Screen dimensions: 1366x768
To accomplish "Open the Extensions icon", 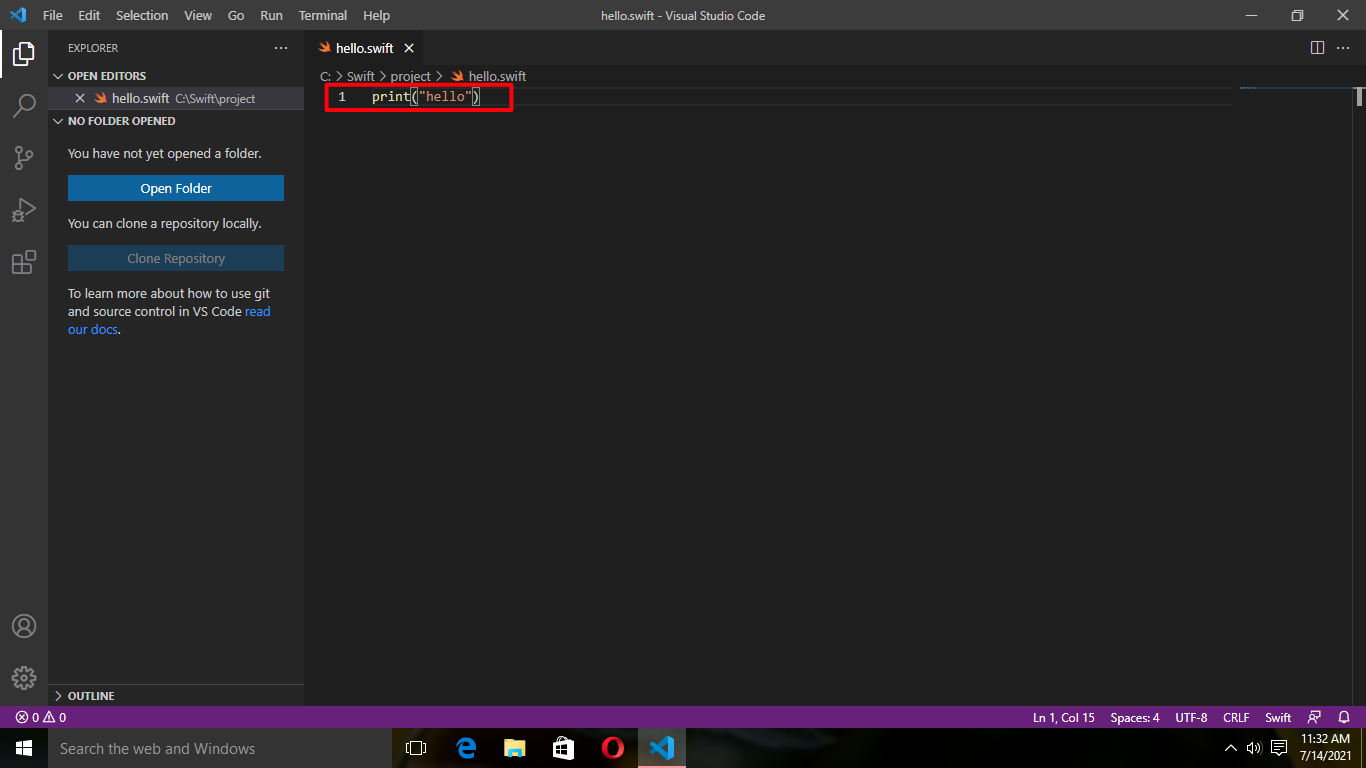I will point(23,262).
